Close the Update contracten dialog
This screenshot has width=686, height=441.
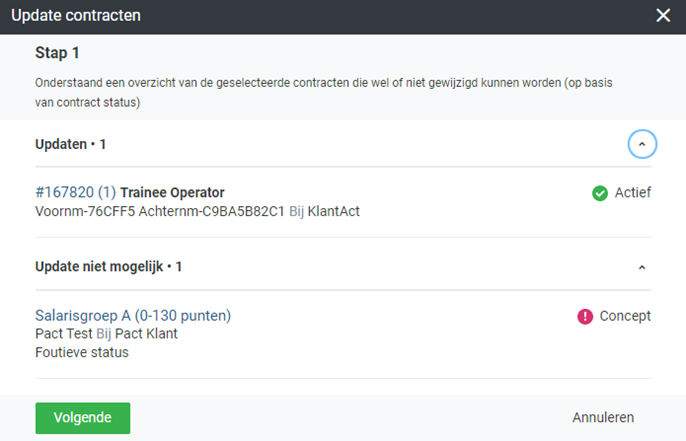(x=662, y=16)
